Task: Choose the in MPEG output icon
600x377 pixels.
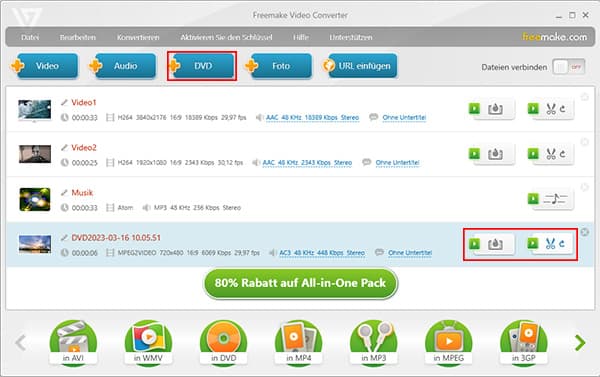Action: (x=448, y=343)
